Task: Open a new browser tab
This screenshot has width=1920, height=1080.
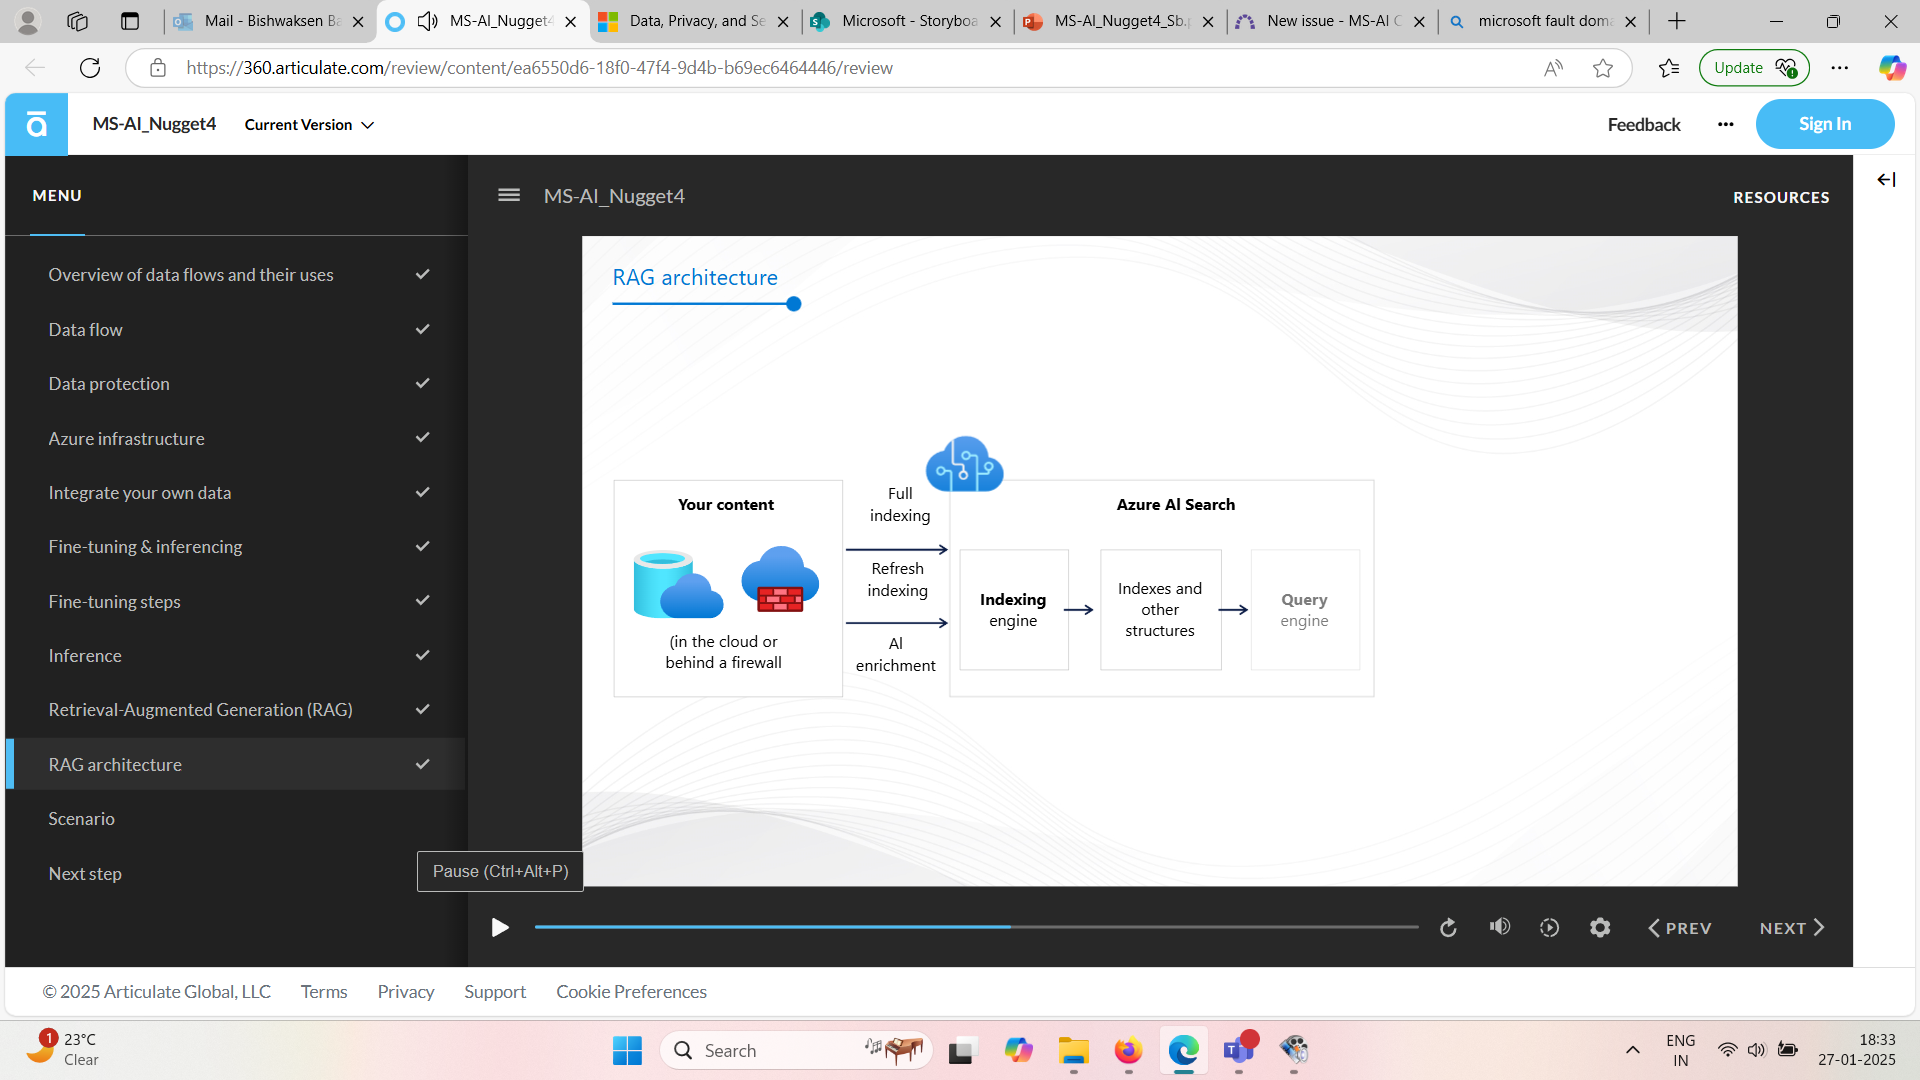Action: coord(1677,21)
